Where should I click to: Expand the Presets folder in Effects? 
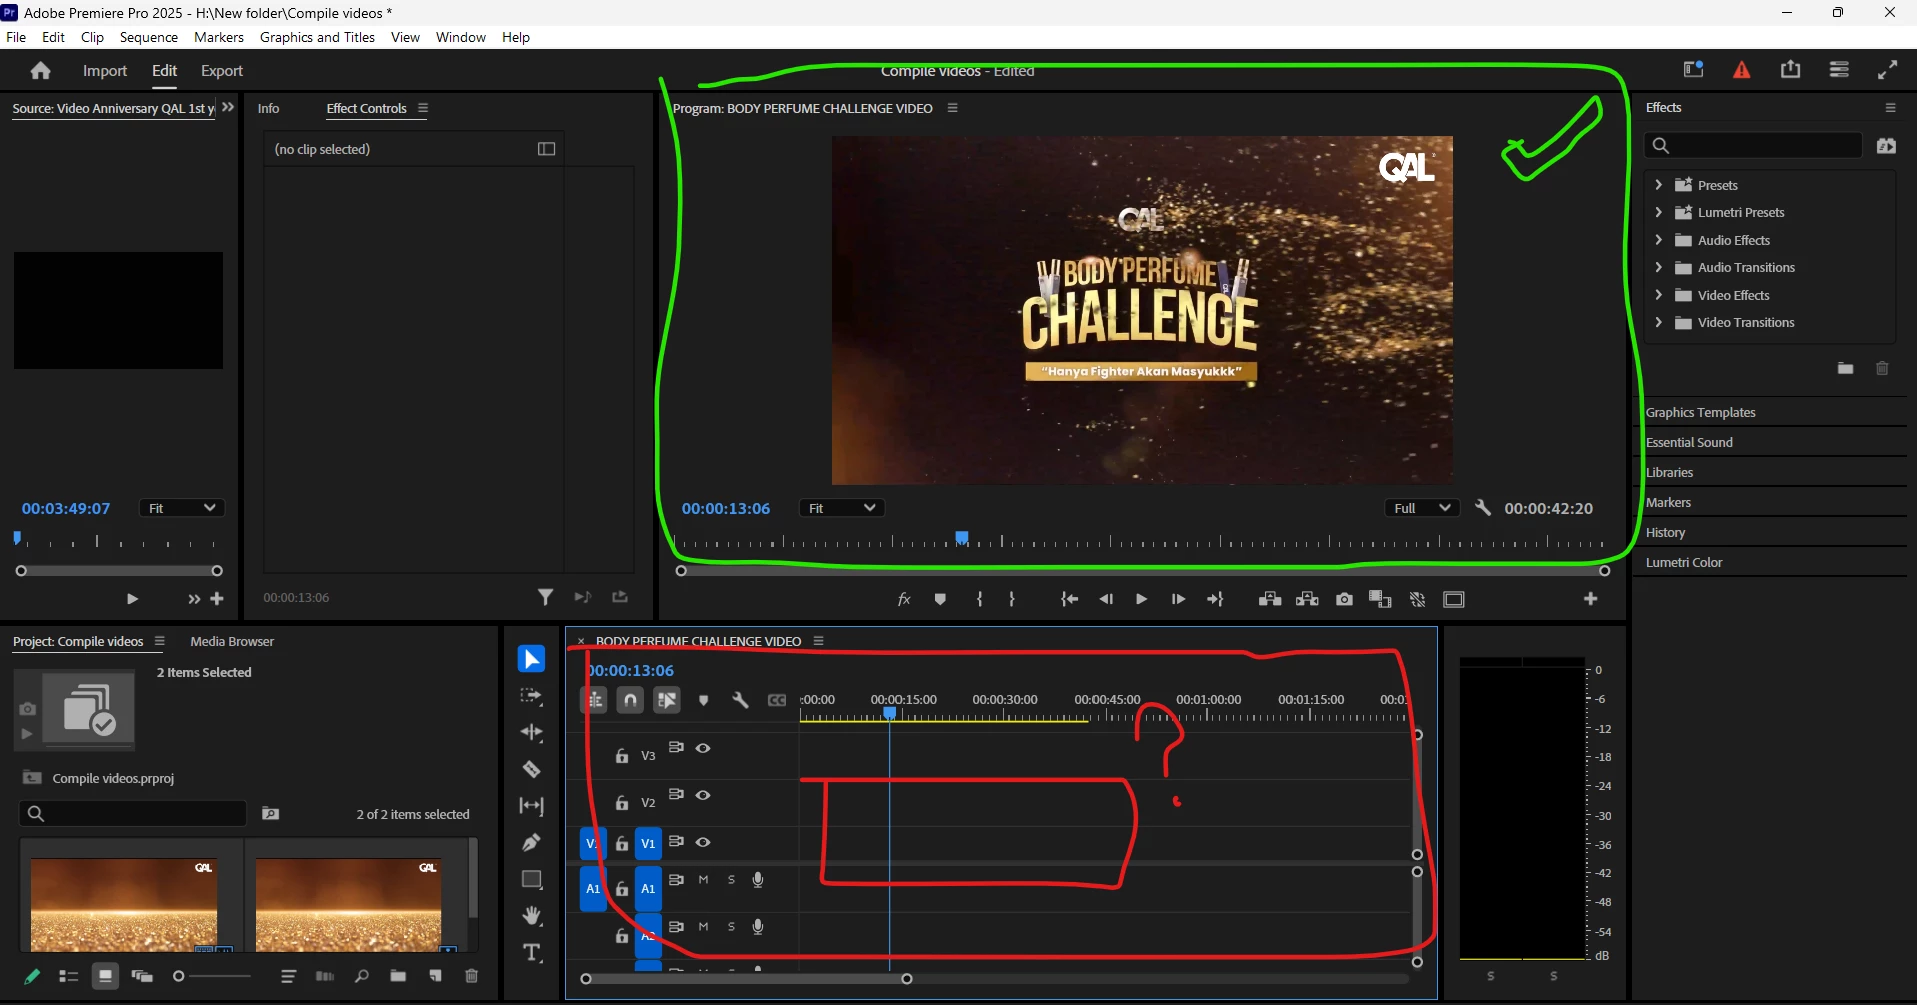pyautogui.click(x=1658, y=185)
